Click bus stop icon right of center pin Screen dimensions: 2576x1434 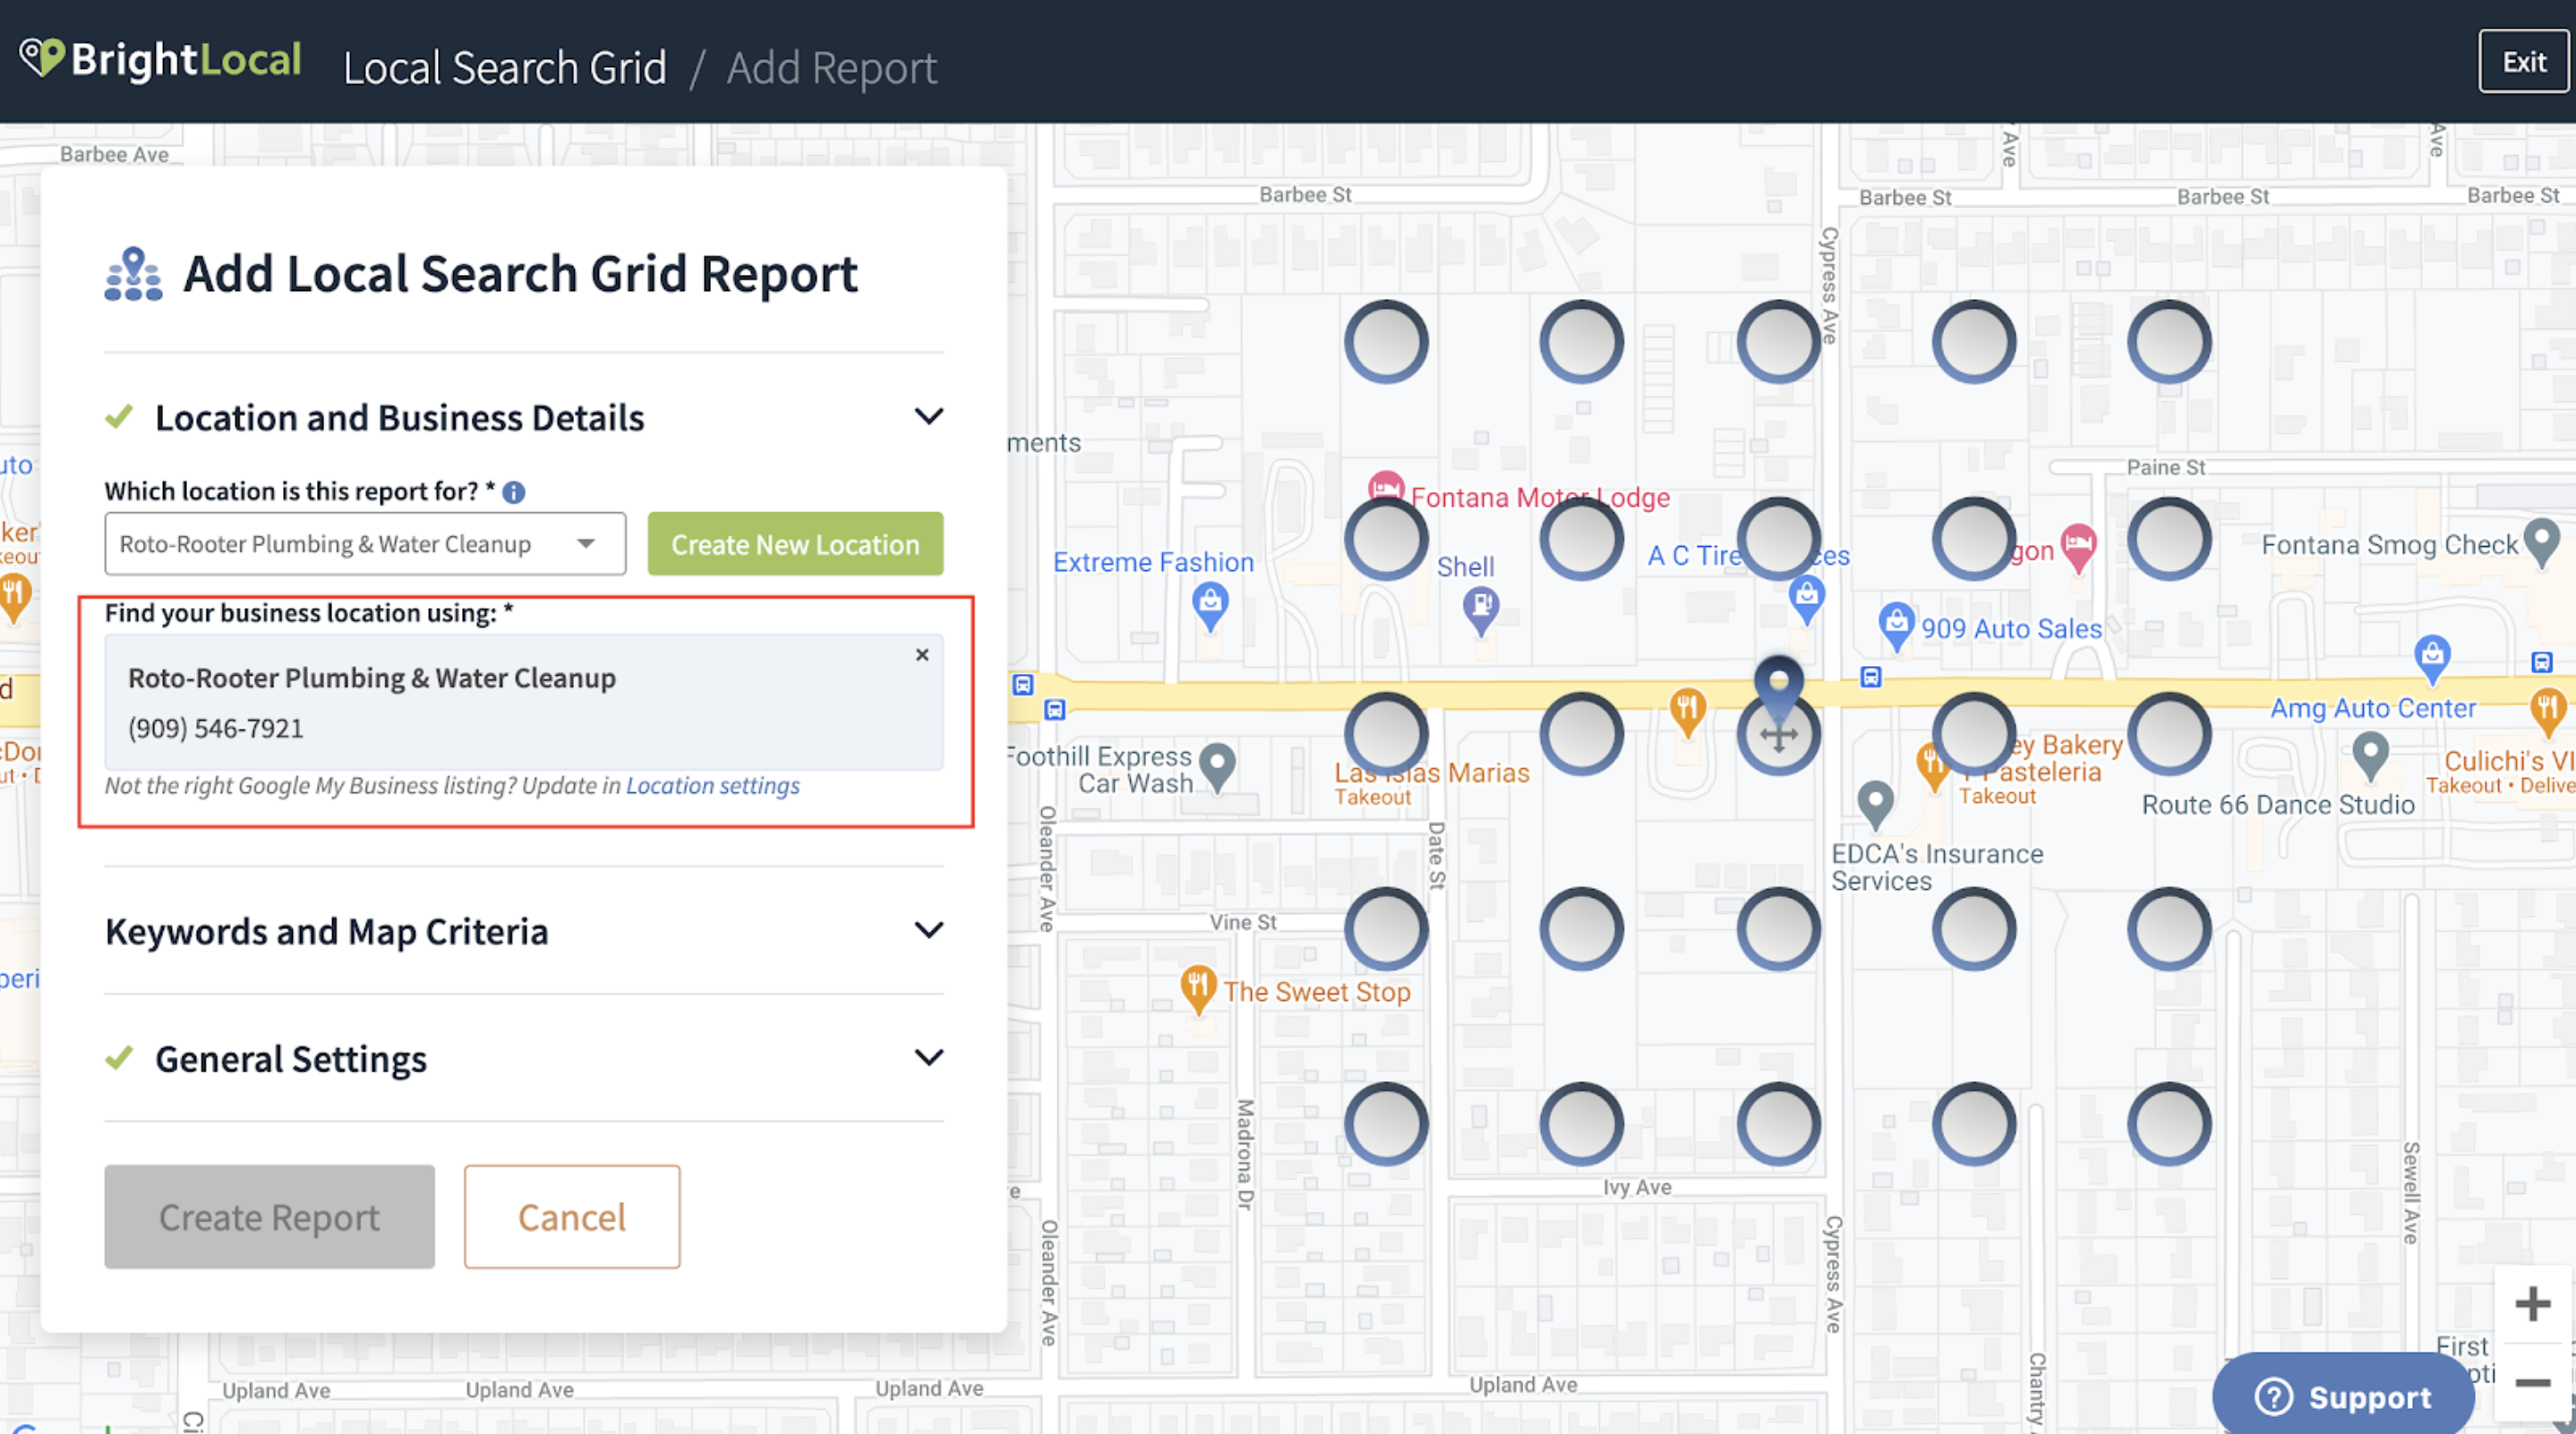click(1870, 677)
